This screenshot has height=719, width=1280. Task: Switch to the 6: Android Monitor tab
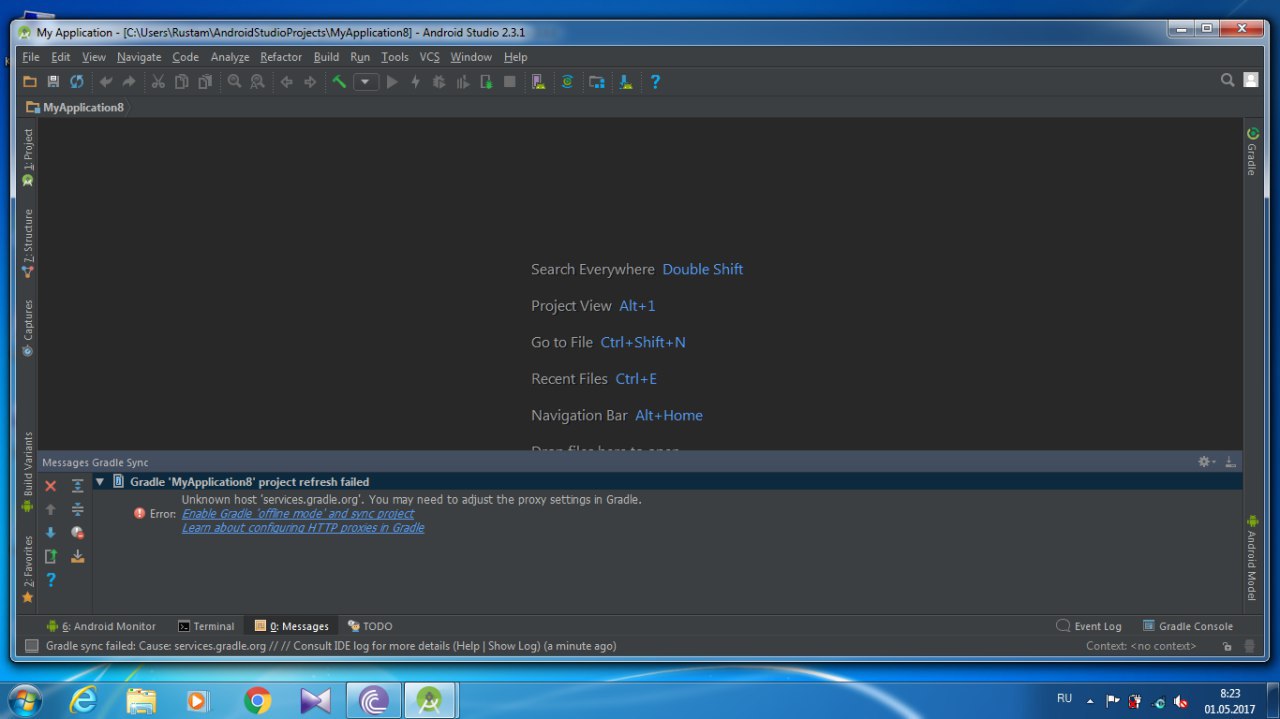(101, 626)
